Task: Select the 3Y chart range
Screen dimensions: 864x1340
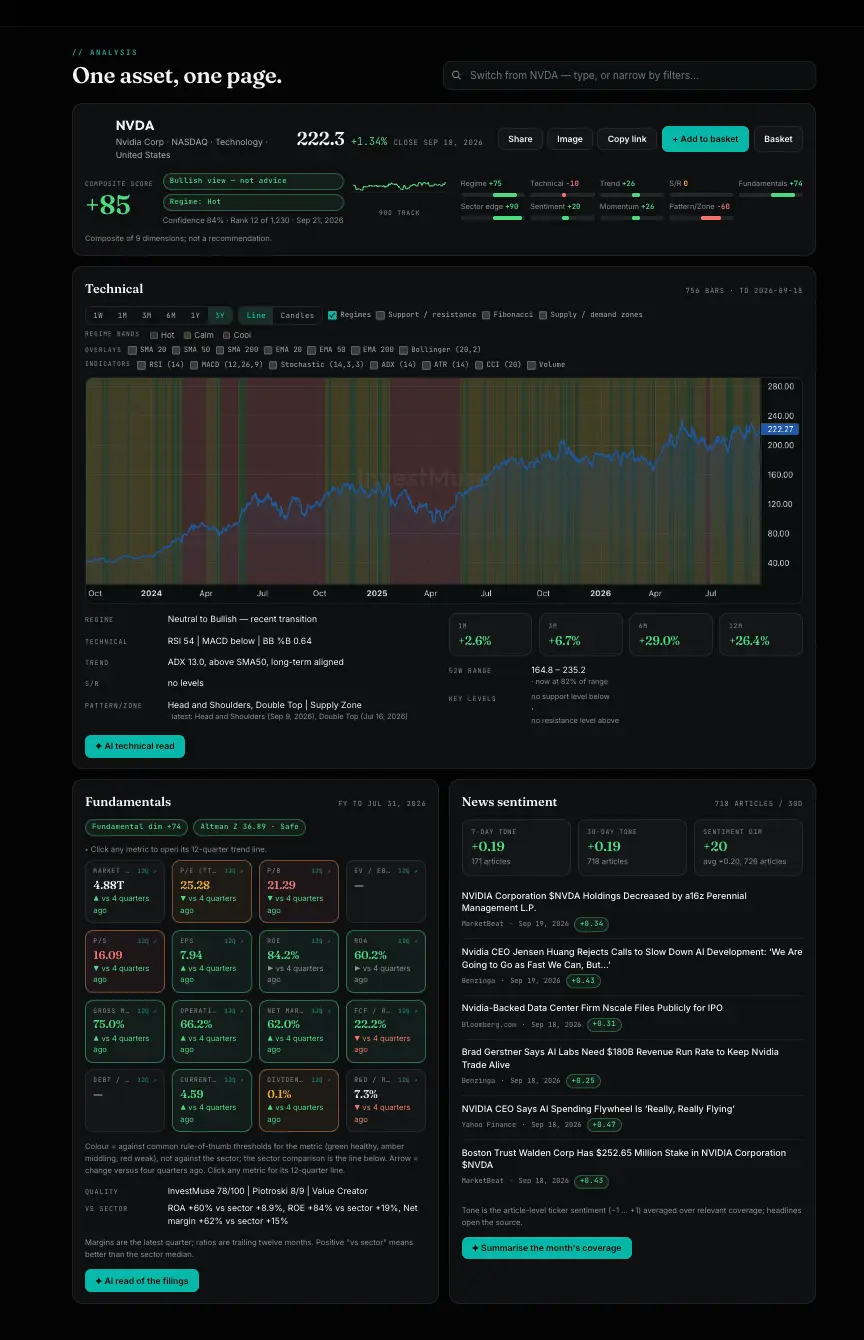Action: [x=220, y=315]
